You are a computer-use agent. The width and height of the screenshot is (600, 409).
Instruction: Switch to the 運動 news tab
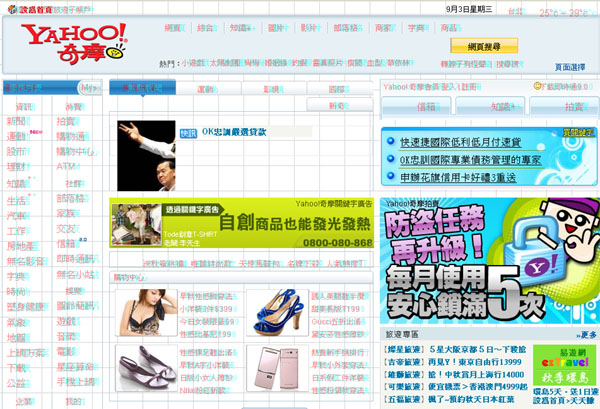pyautogui.click(x=208, y=89)
